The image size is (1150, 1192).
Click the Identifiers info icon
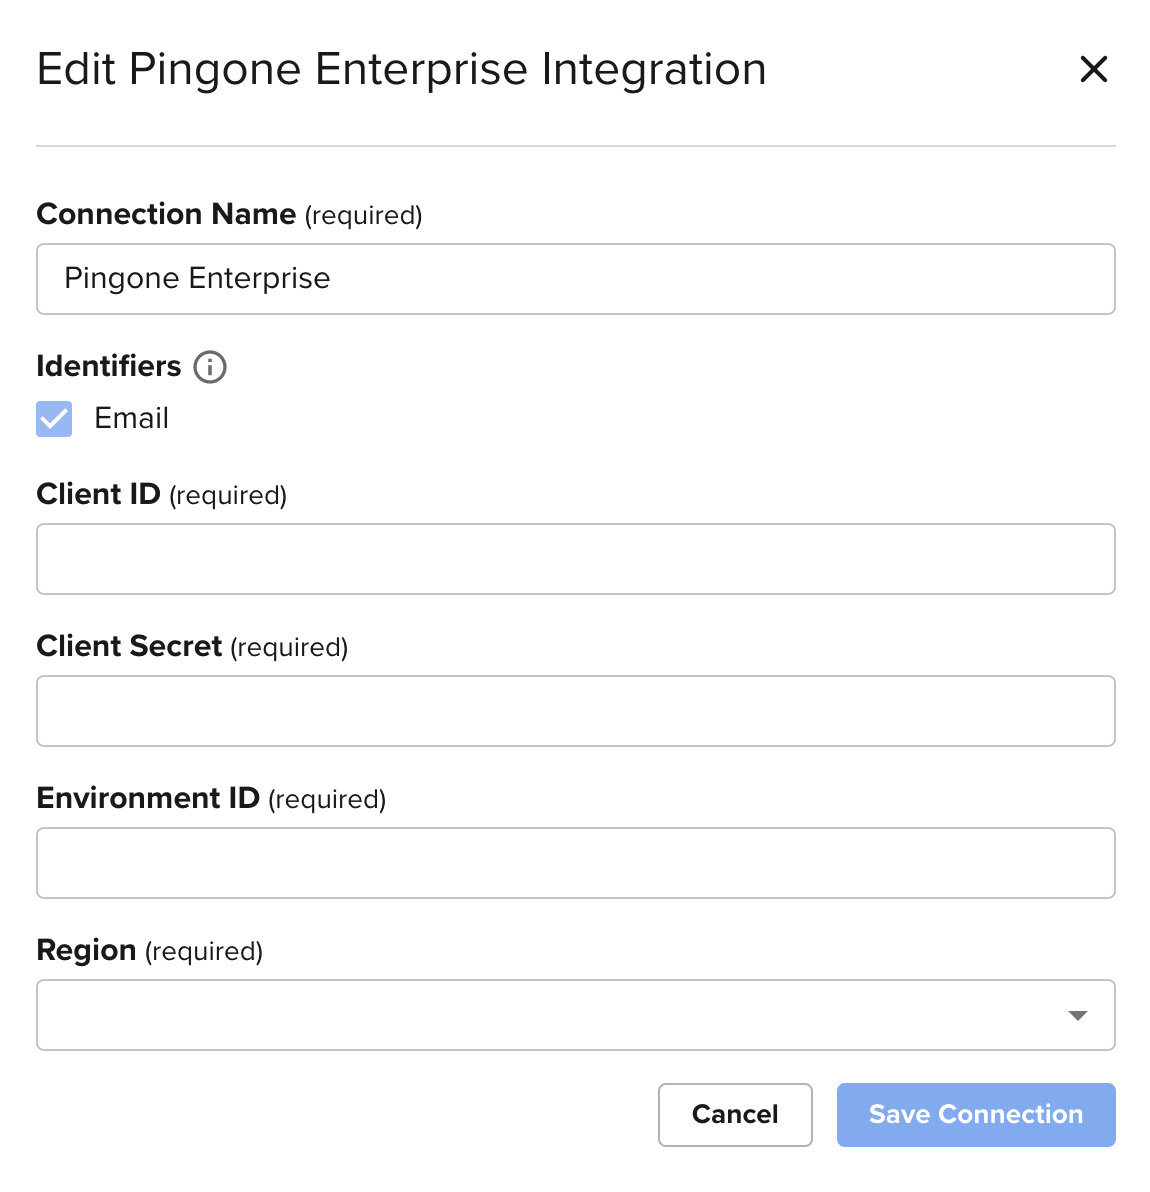point(210,367)
